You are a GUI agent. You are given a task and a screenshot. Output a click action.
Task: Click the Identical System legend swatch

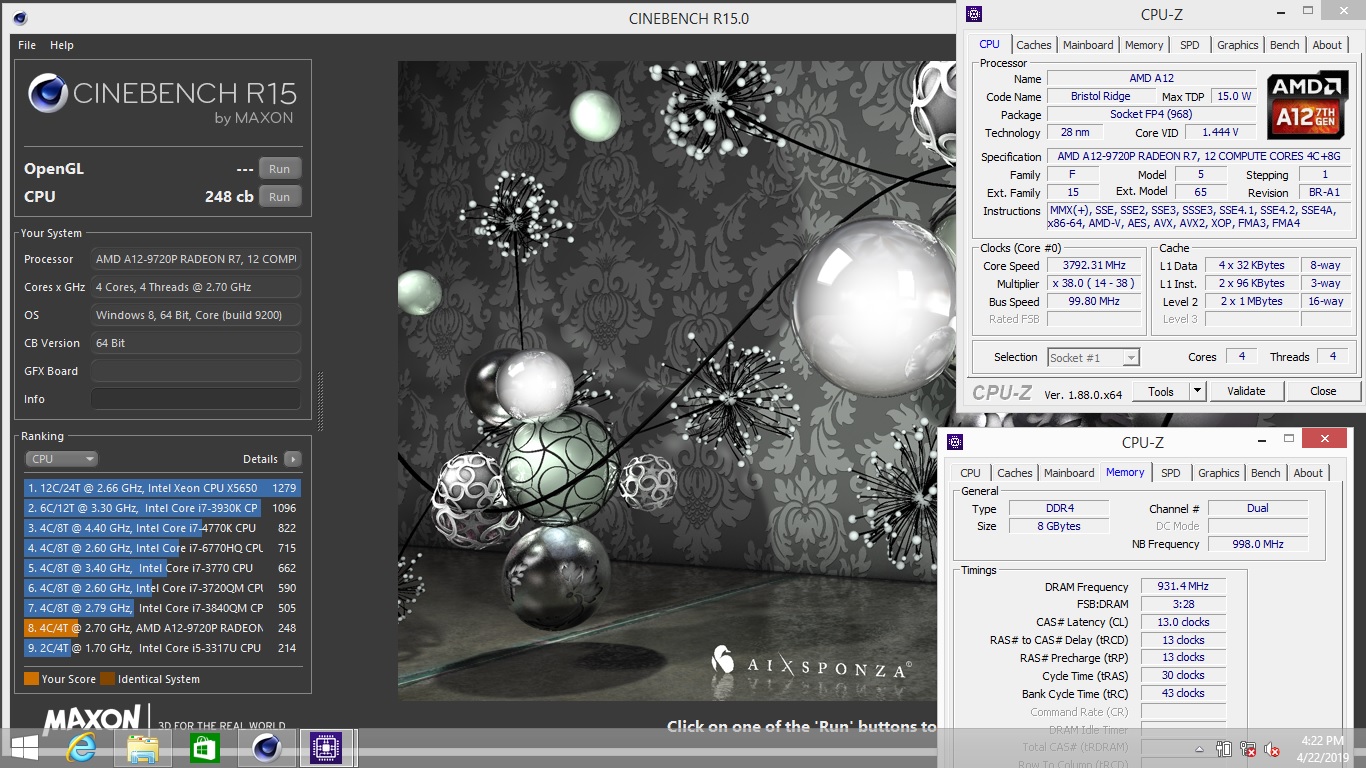[x=107, y=679]
